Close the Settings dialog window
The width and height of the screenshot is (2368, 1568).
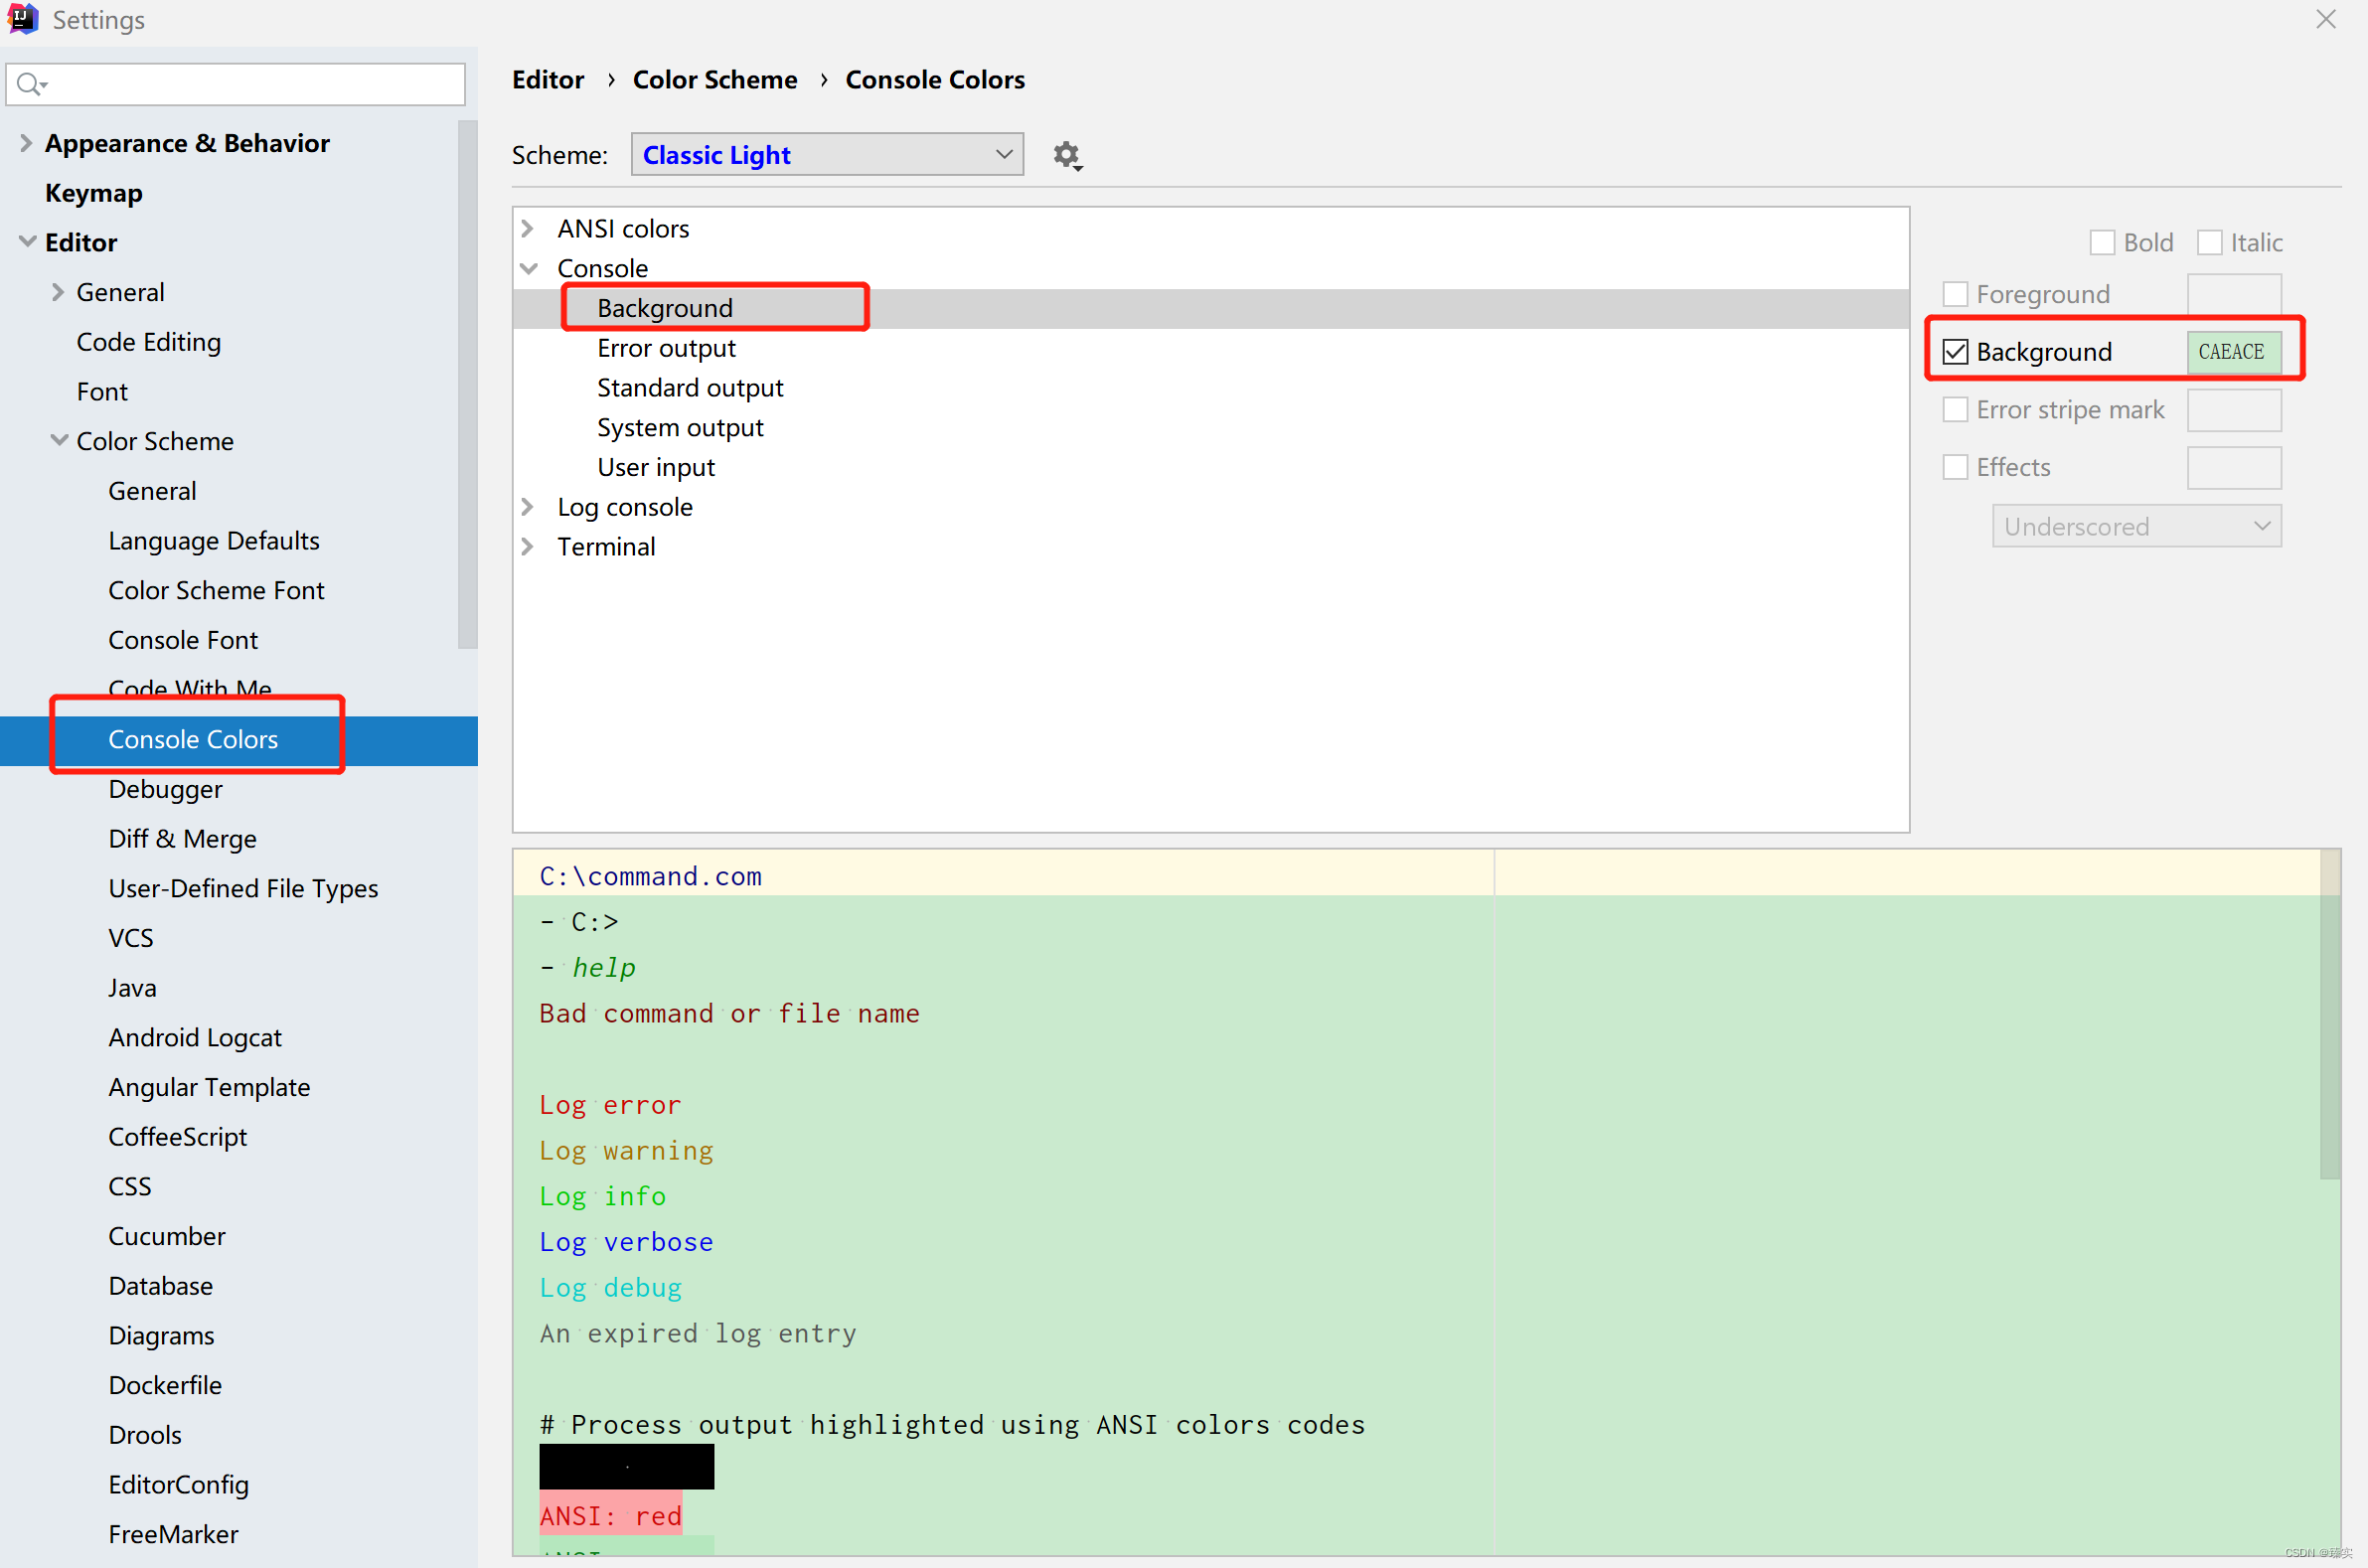(2325, 19)
